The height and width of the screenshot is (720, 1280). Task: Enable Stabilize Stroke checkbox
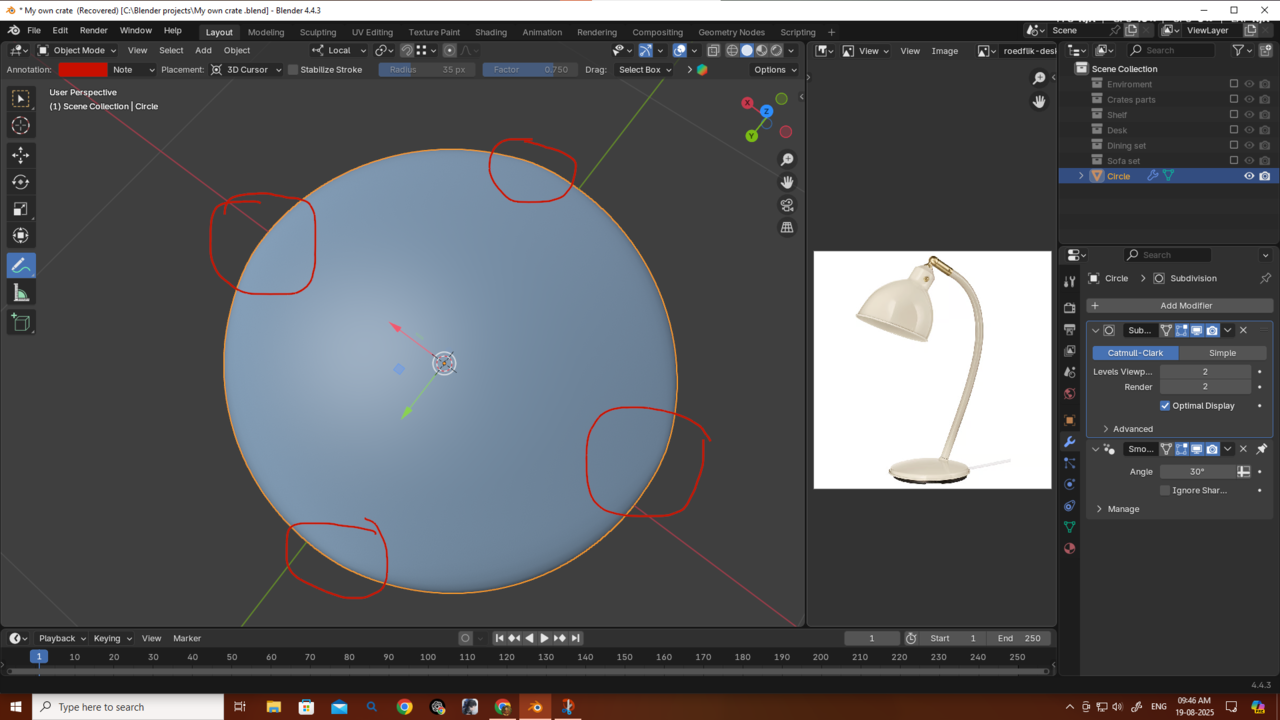[293, 70]
